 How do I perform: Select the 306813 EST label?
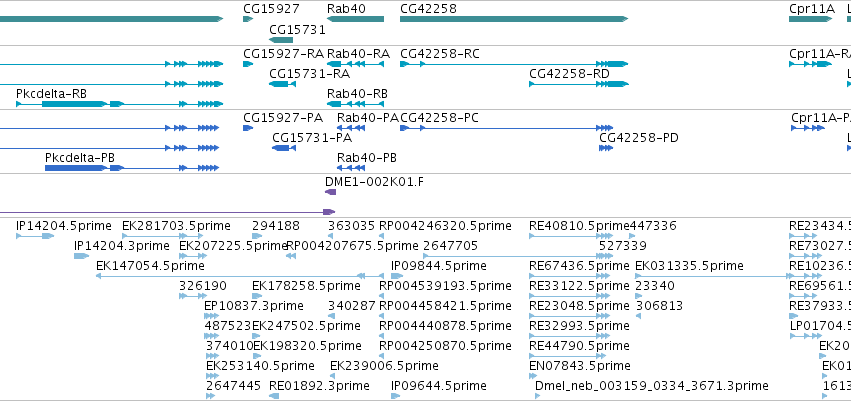pos(659,306)
